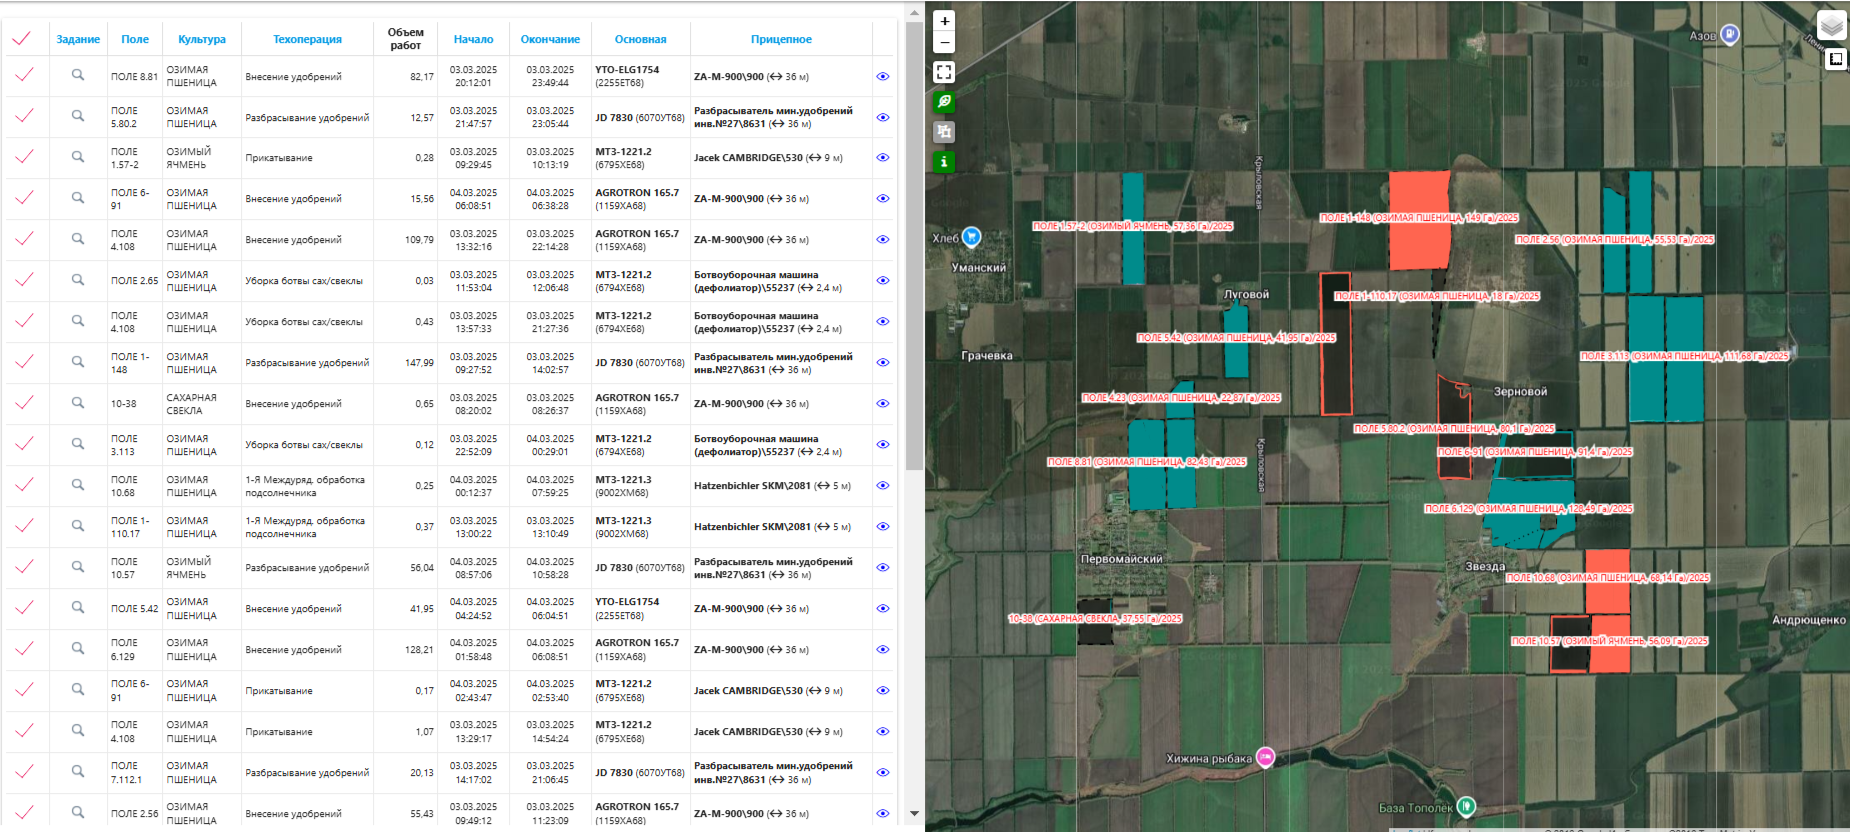The height and width of the screenshot is (832, 1850).
Task: Click the scrollbar down arrow of table
Action: point(914,814)
